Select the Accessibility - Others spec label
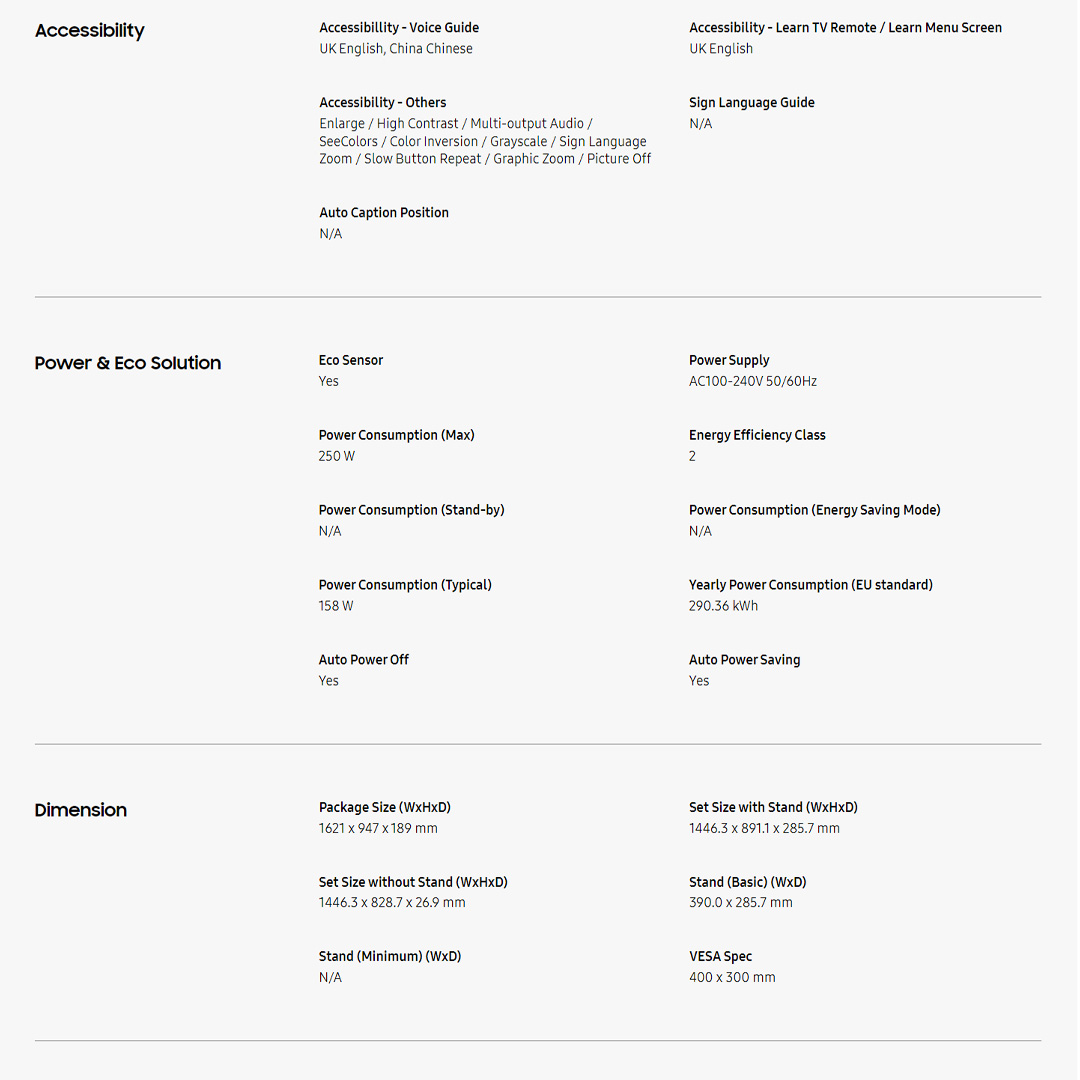Screen dimensions: 1080x1080 click(383, 103)
